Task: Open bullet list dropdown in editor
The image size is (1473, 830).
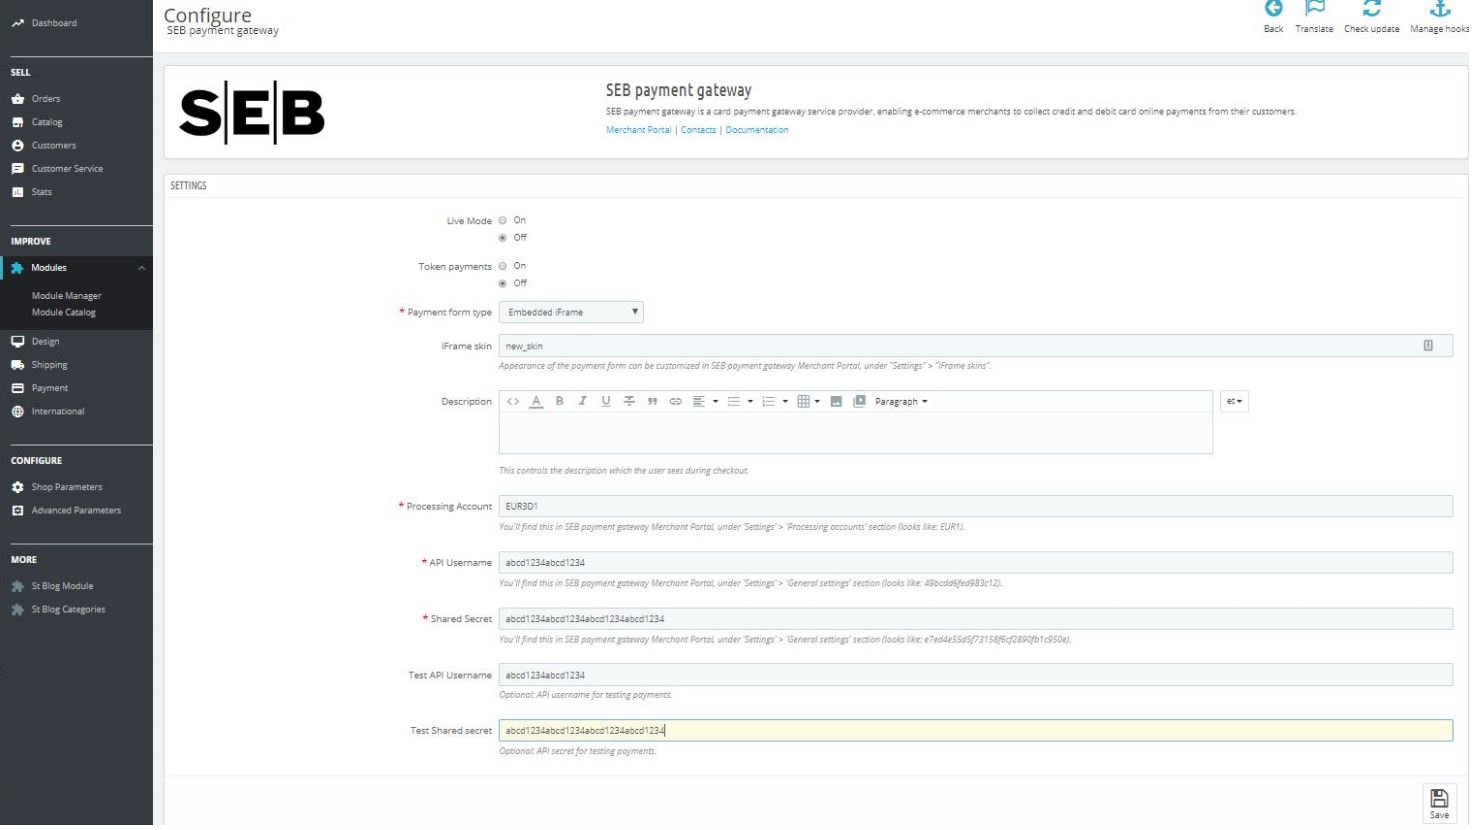Action: click(x=740, y=402)
